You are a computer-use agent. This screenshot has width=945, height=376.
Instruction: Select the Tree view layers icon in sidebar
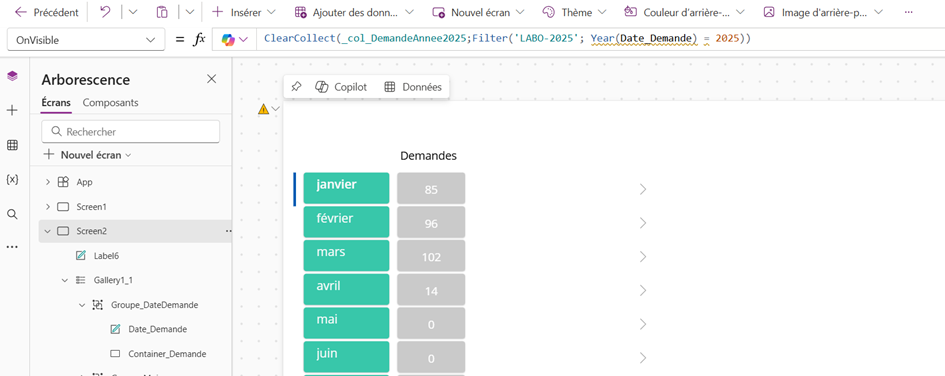(12, 76)
